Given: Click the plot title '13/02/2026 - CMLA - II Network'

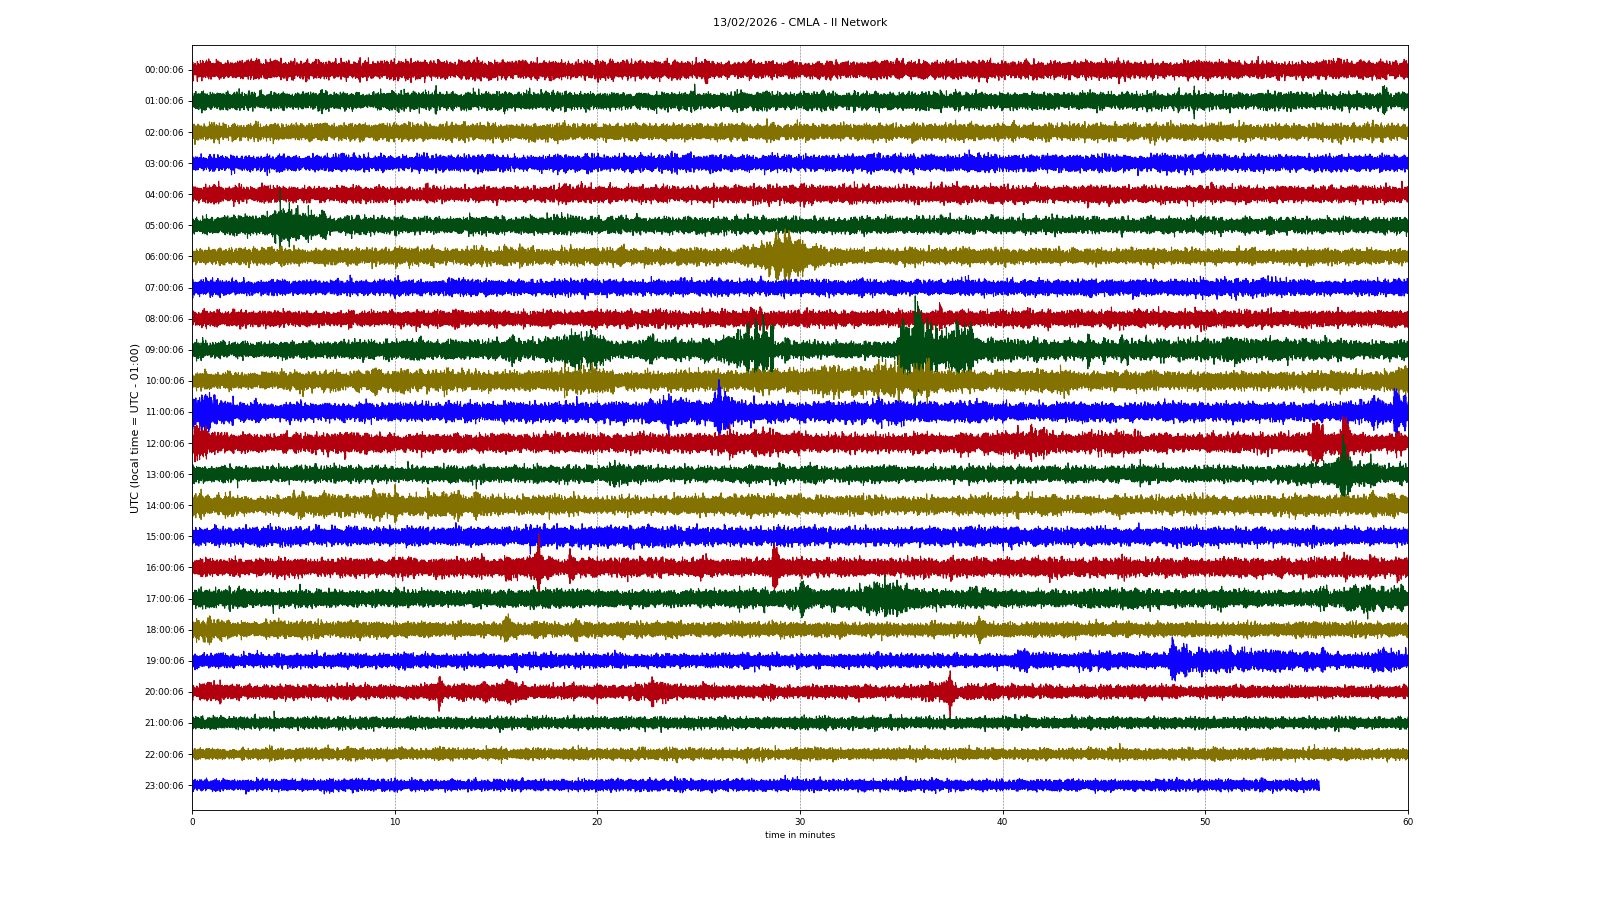Looking at the screenshot, I should click(799, 22).
